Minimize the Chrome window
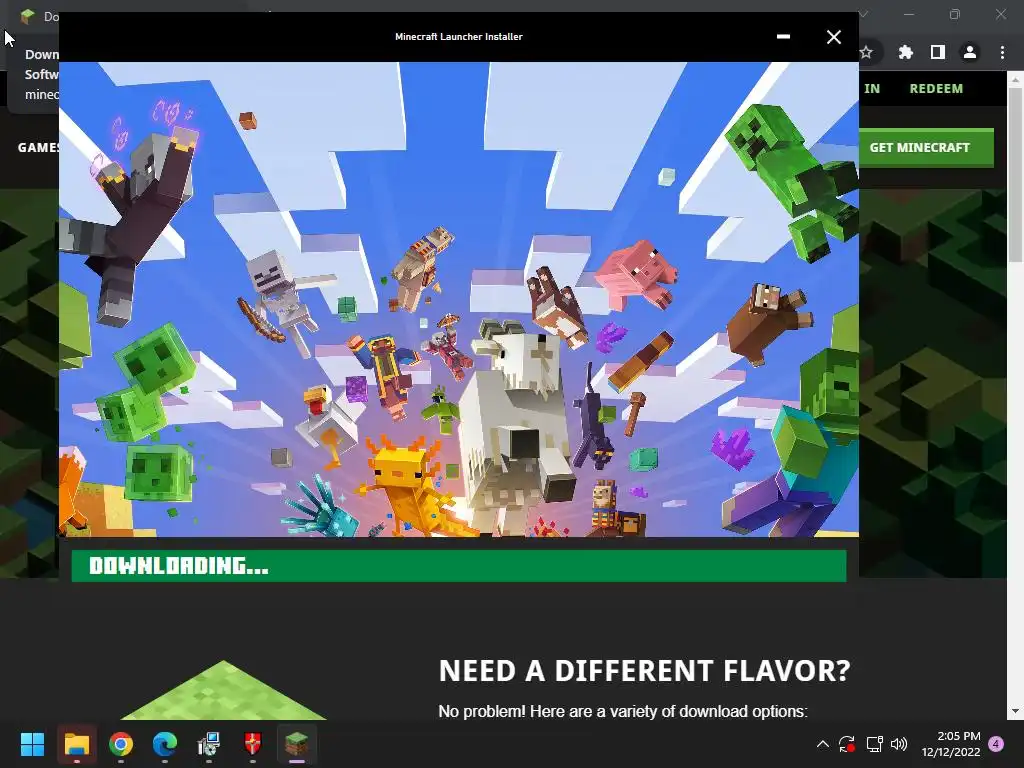1024x768 pixels. pos(909,14)
